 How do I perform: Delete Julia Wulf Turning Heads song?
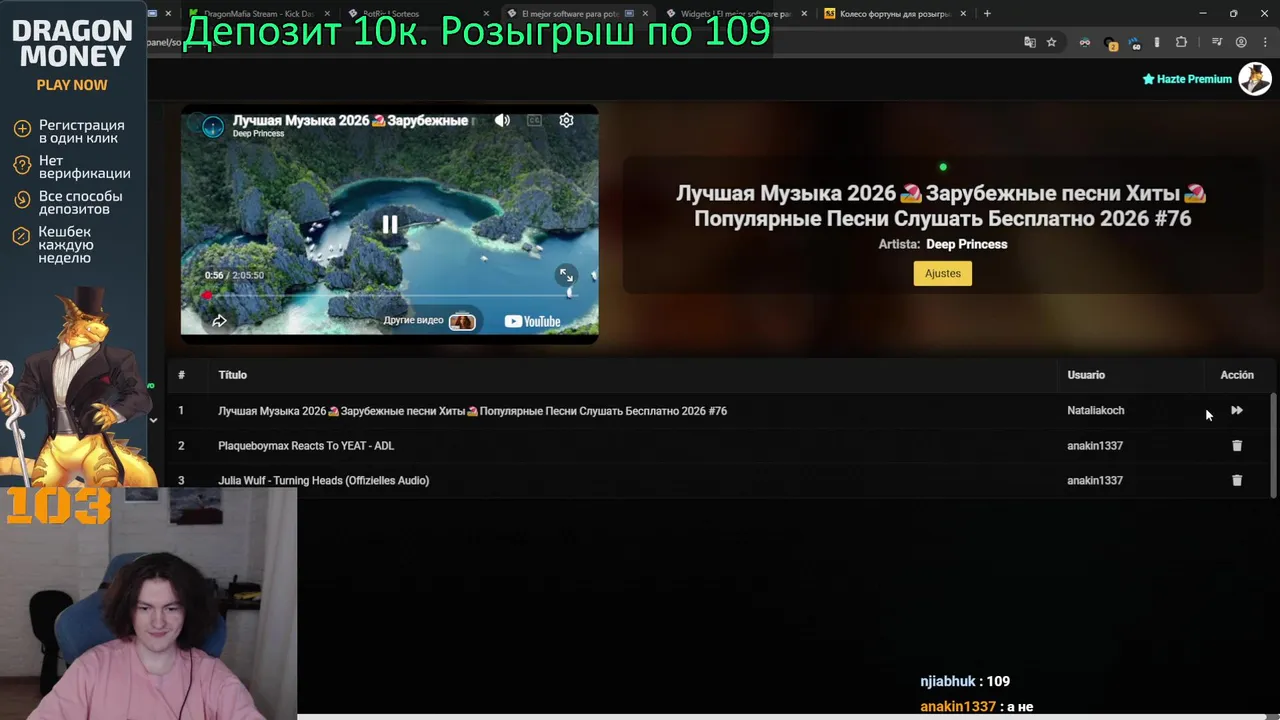(1237, 481)
